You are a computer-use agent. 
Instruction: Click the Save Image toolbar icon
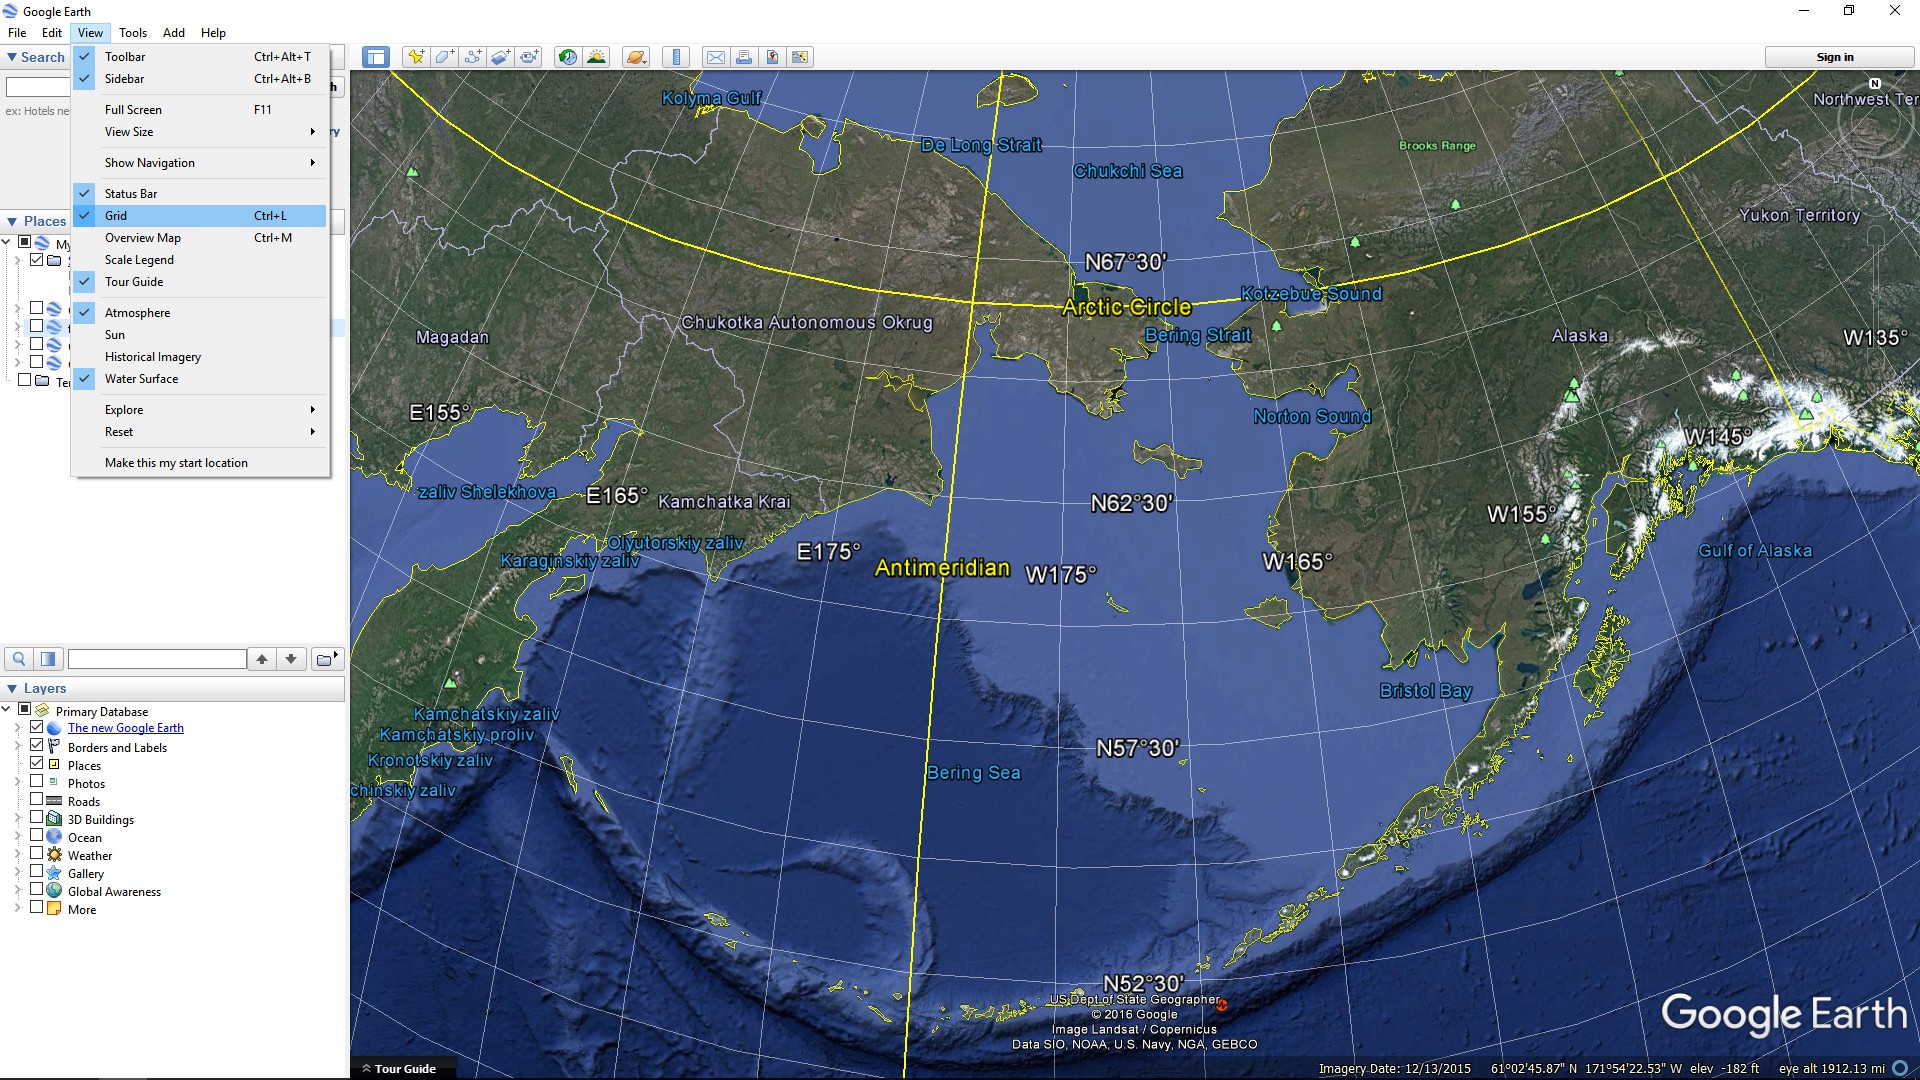point(772,57)
